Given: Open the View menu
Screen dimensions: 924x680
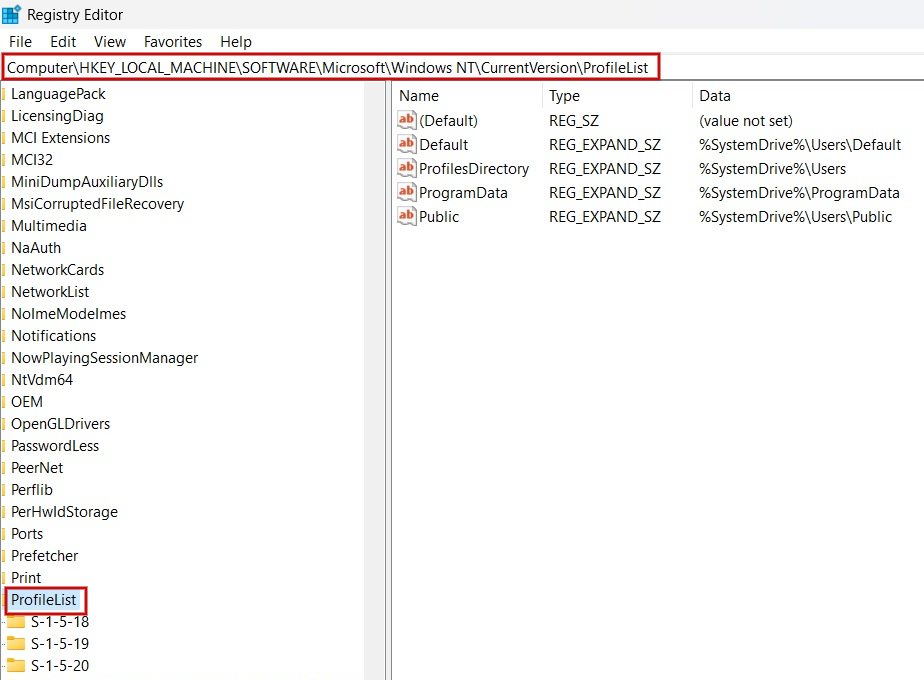Looking at the screenshot, I should click(109, 42).
